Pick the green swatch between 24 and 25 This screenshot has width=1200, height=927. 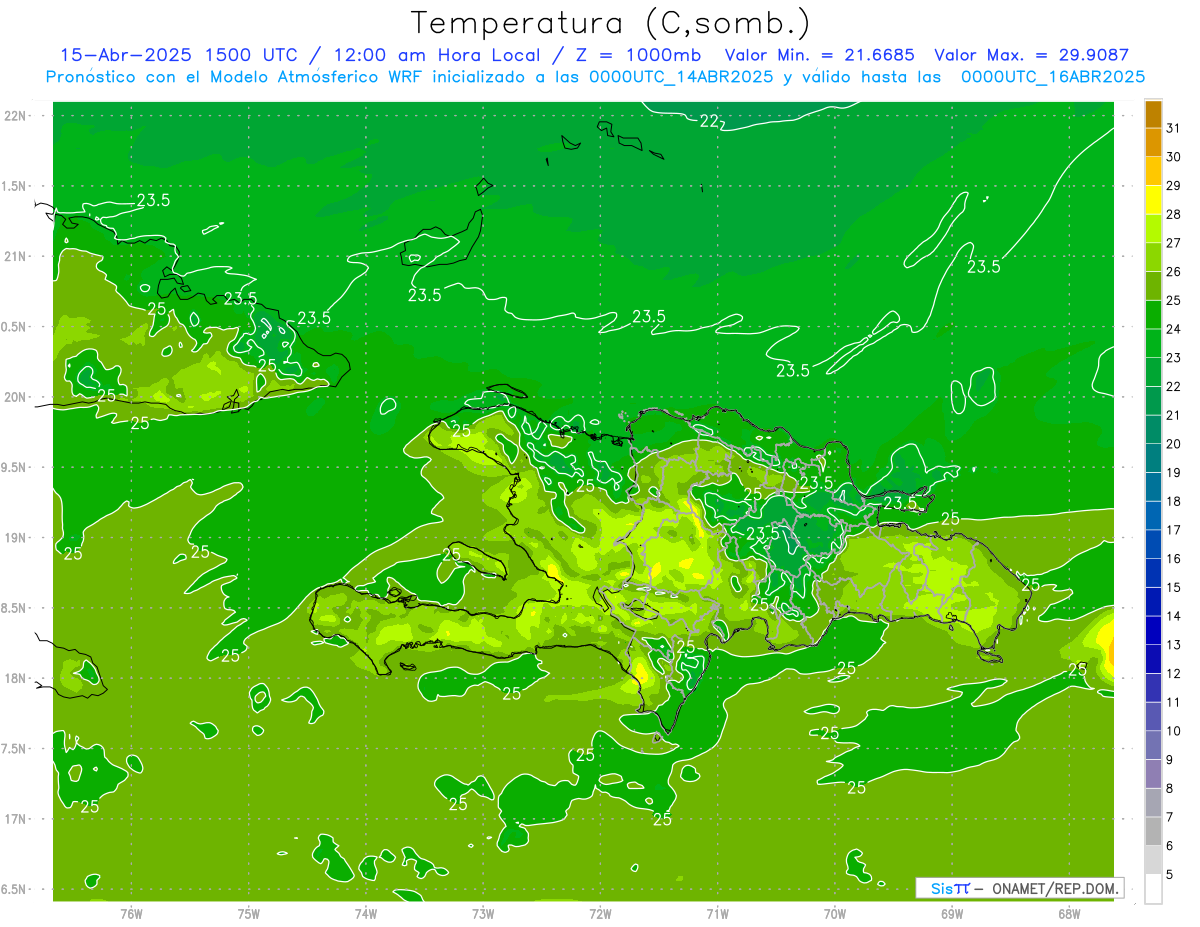[1153, 314]
